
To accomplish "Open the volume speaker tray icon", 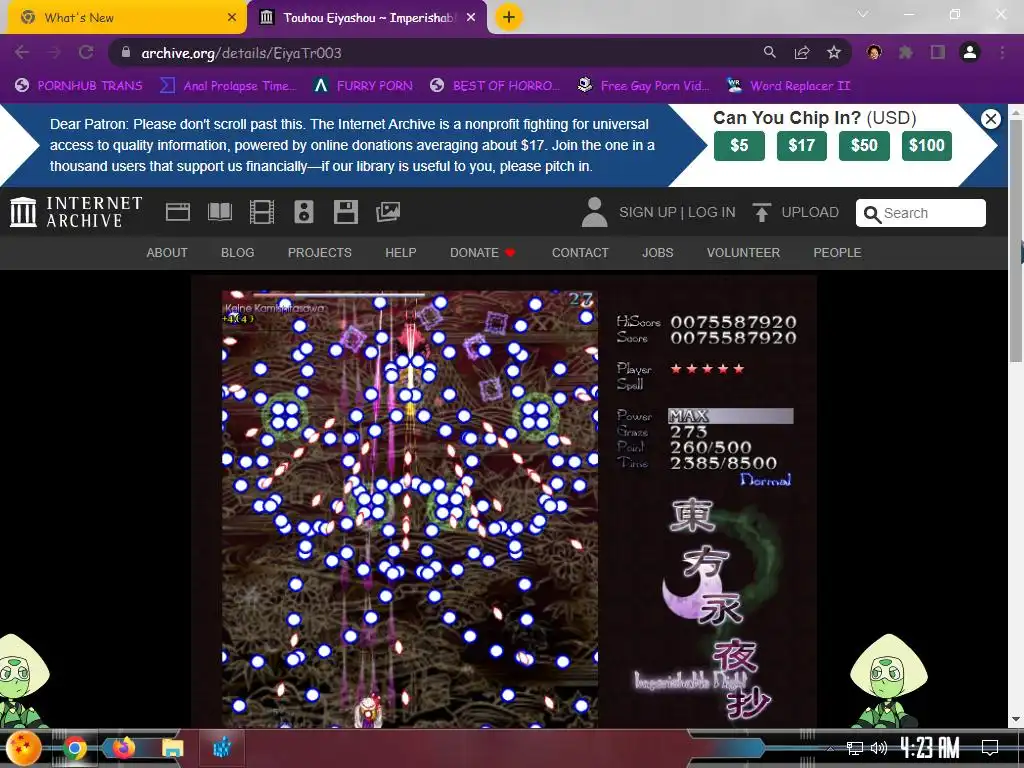I will pos(879,748).
